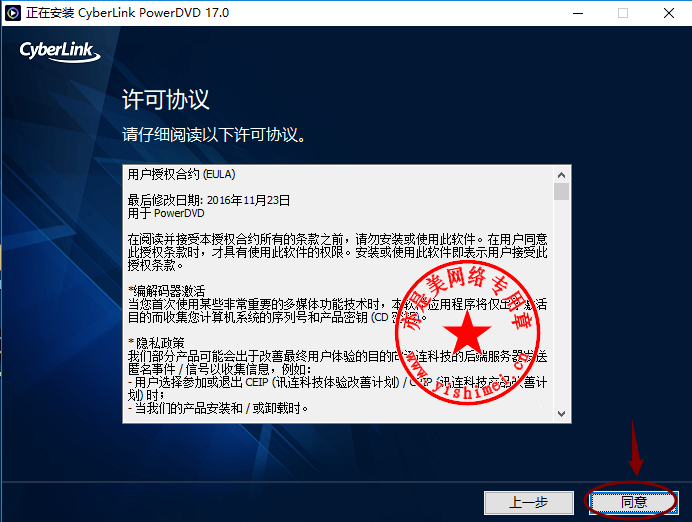This screenshot has height=522, width=692.
Task: Click the EULA scrollbar down arrow
Action: click(x=561, y=413)
